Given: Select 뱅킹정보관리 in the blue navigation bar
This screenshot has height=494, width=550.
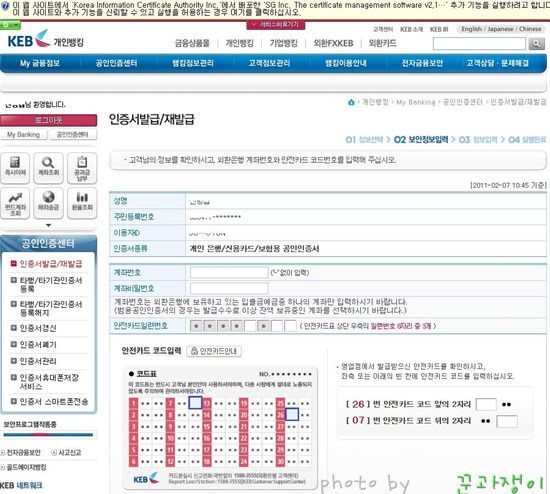Looking at the screenshot, I should click(x=193, y=63).
